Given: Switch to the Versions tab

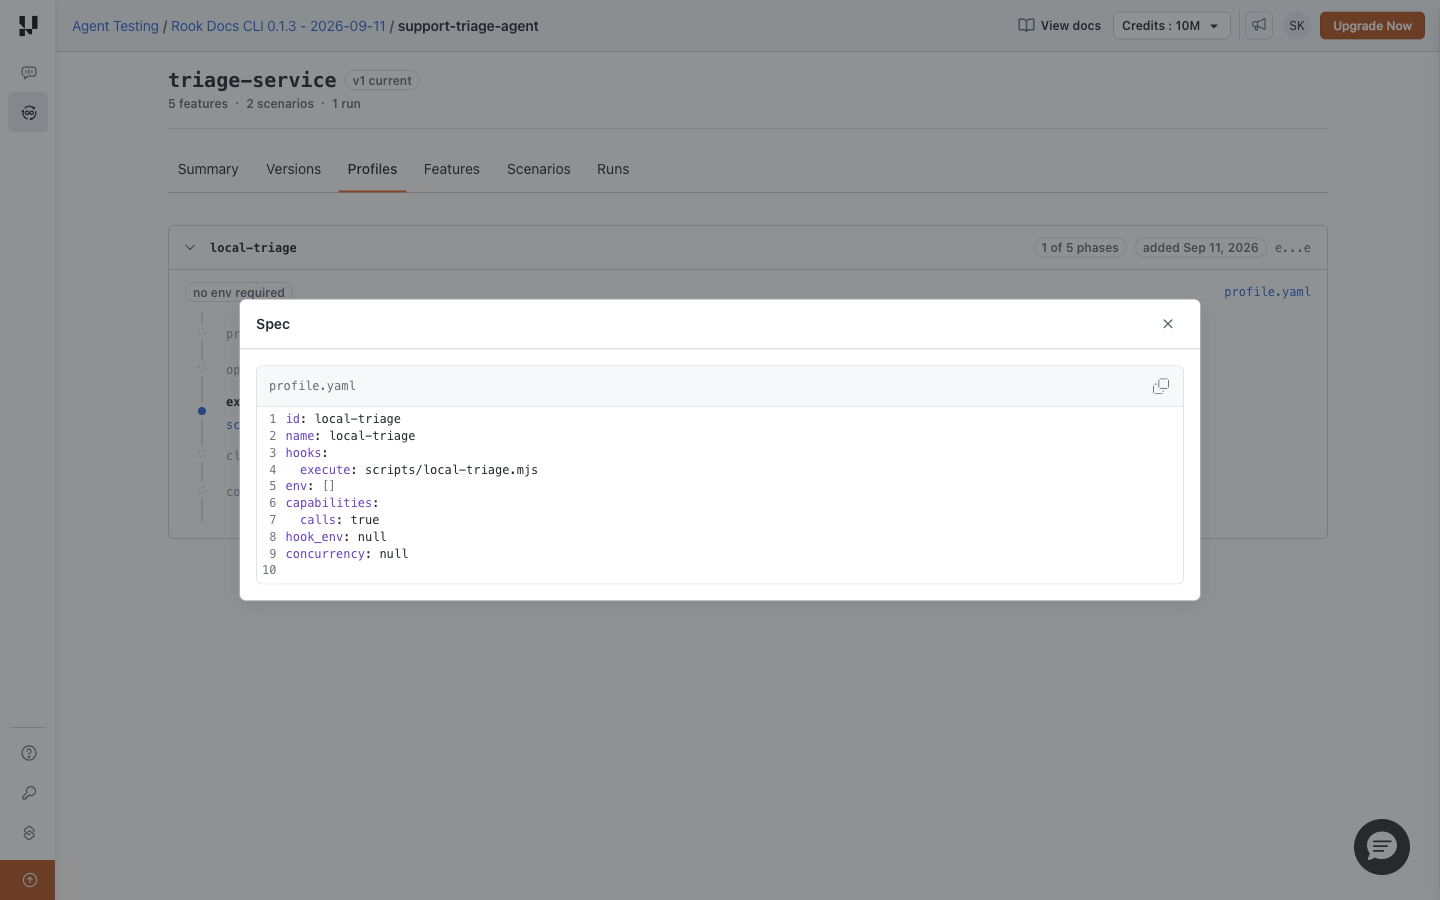Looking at the screenshot, I should (x=294, y=169).
